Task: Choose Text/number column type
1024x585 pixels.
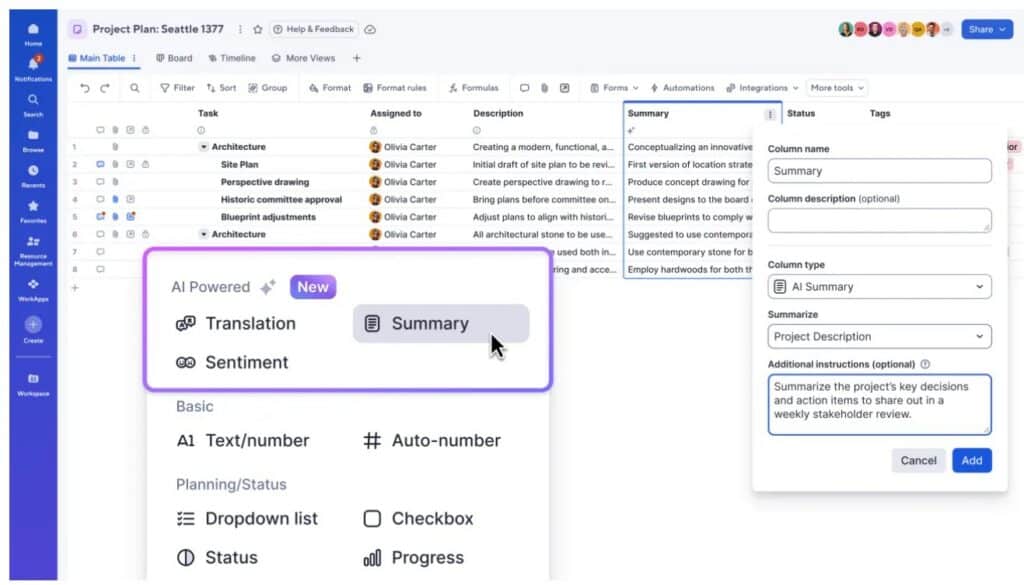Action: (x=242, y=441)
